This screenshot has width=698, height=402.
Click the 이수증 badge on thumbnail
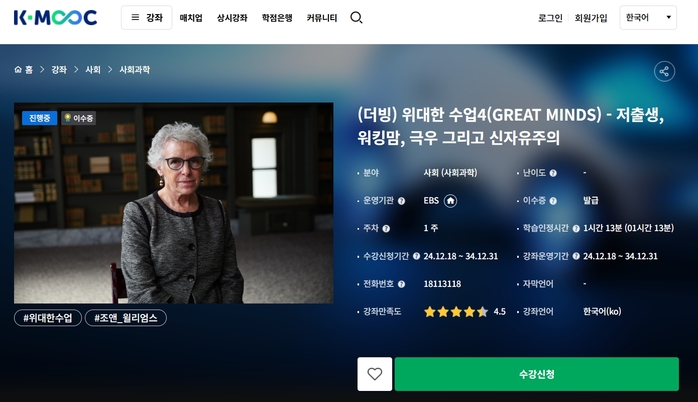pos(78,118)
